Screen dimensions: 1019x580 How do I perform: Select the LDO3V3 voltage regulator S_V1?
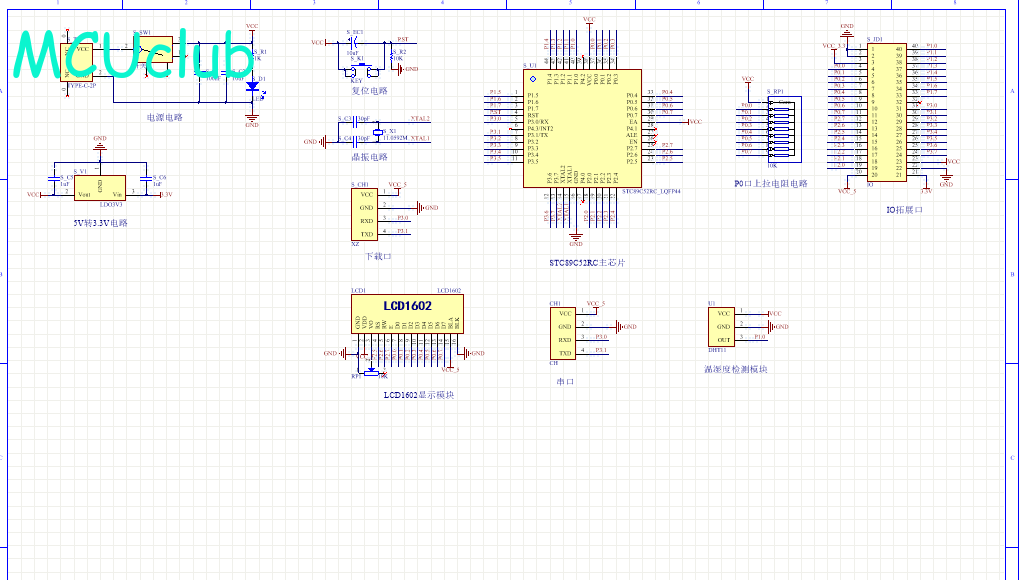tap(99, 188)
